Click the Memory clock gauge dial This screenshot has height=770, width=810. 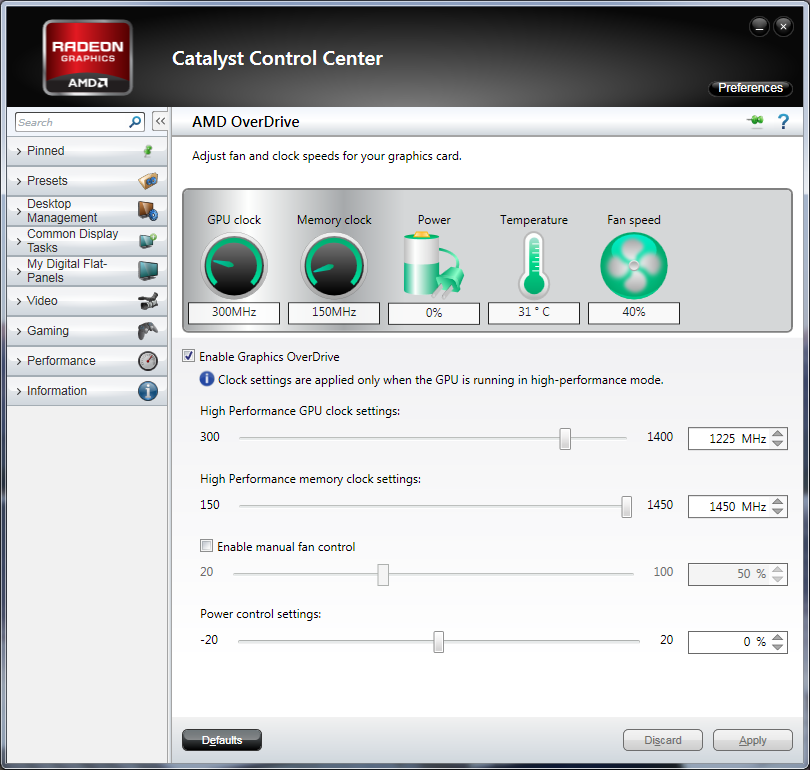pyautogui.click(x=334, y=265)
